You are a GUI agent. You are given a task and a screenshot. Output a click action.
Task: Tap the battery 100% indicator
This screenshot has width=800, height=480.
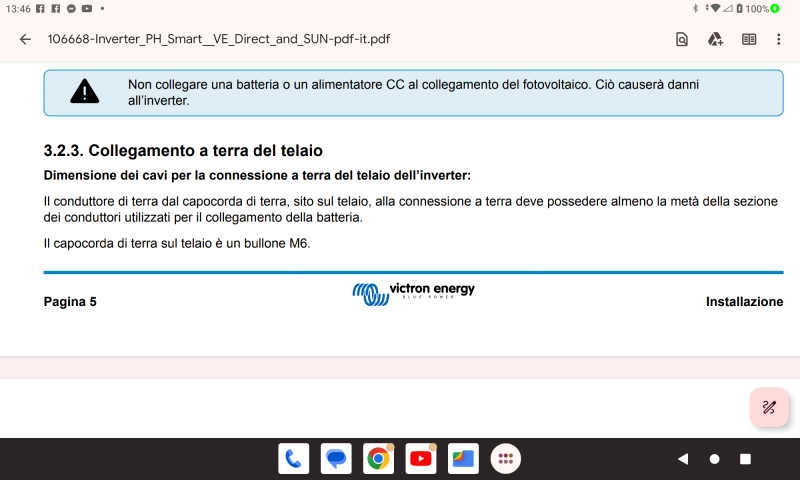click(x=759, y=9)
